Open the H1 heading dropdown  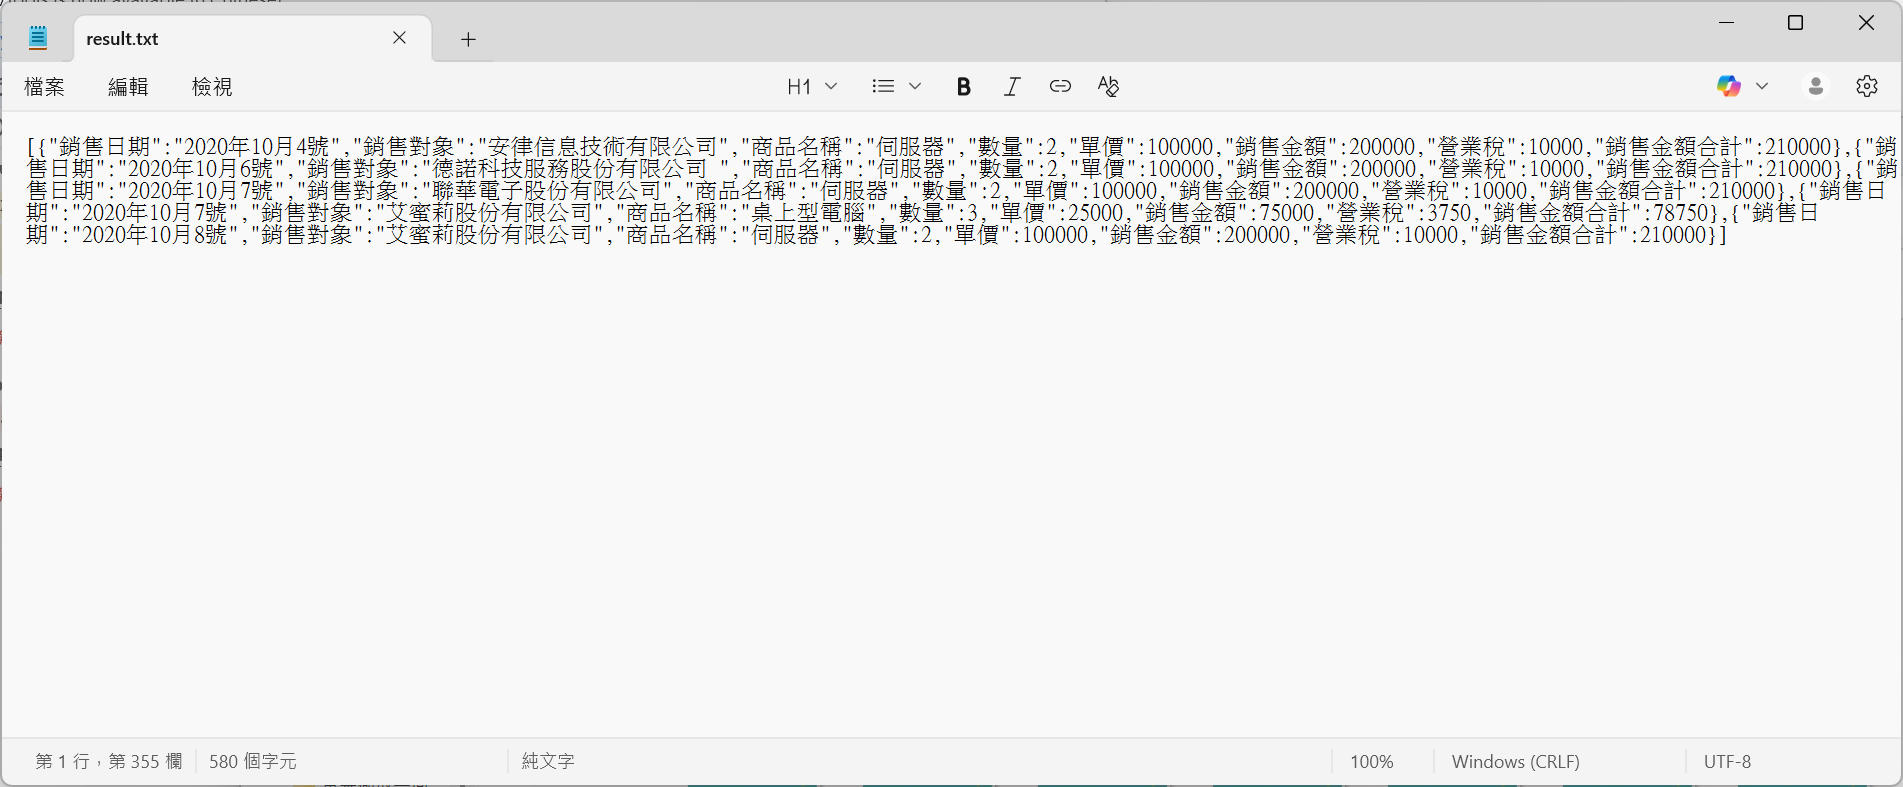(811, 87)
